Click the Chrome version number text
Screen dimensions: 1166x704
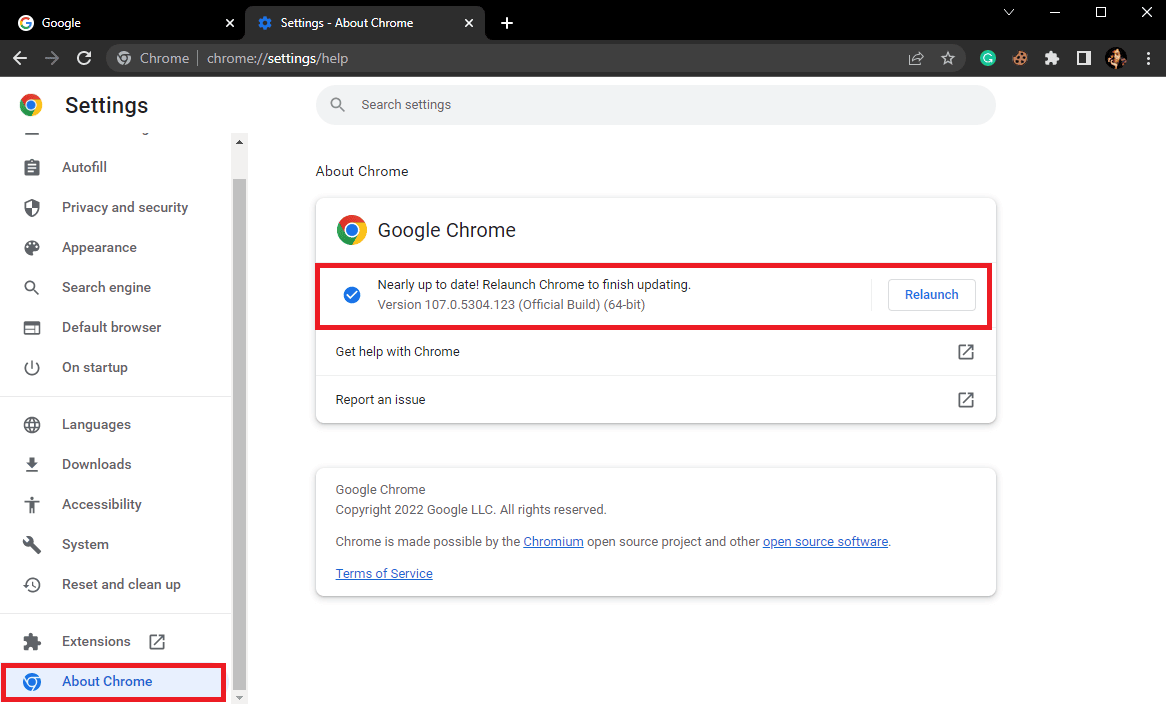pyautogui.click(x=511, y=305)
